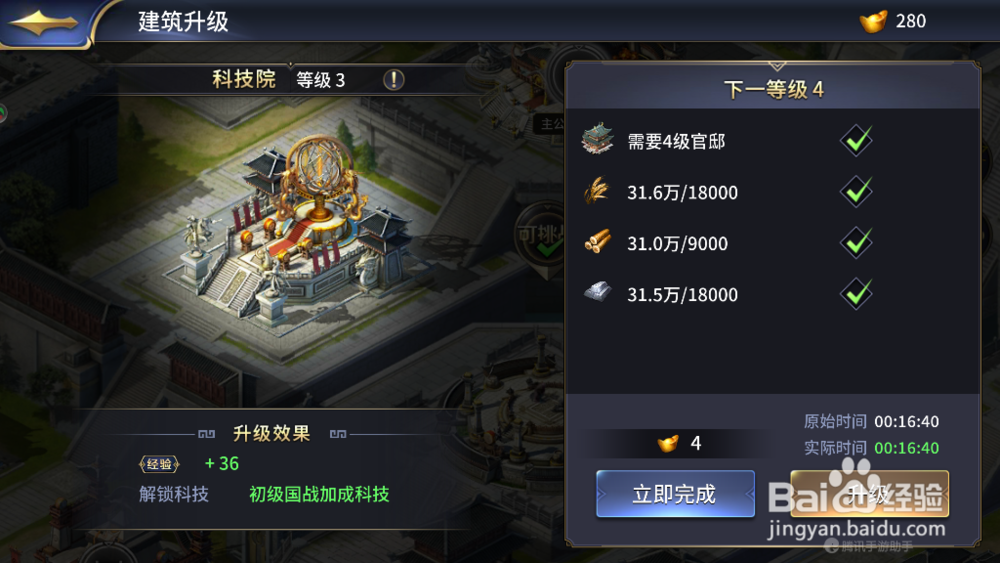Screen dimensions: 1000x563
Task: Click checkmark next to 31.6万/18000 grain
Action: click(857, 191)
